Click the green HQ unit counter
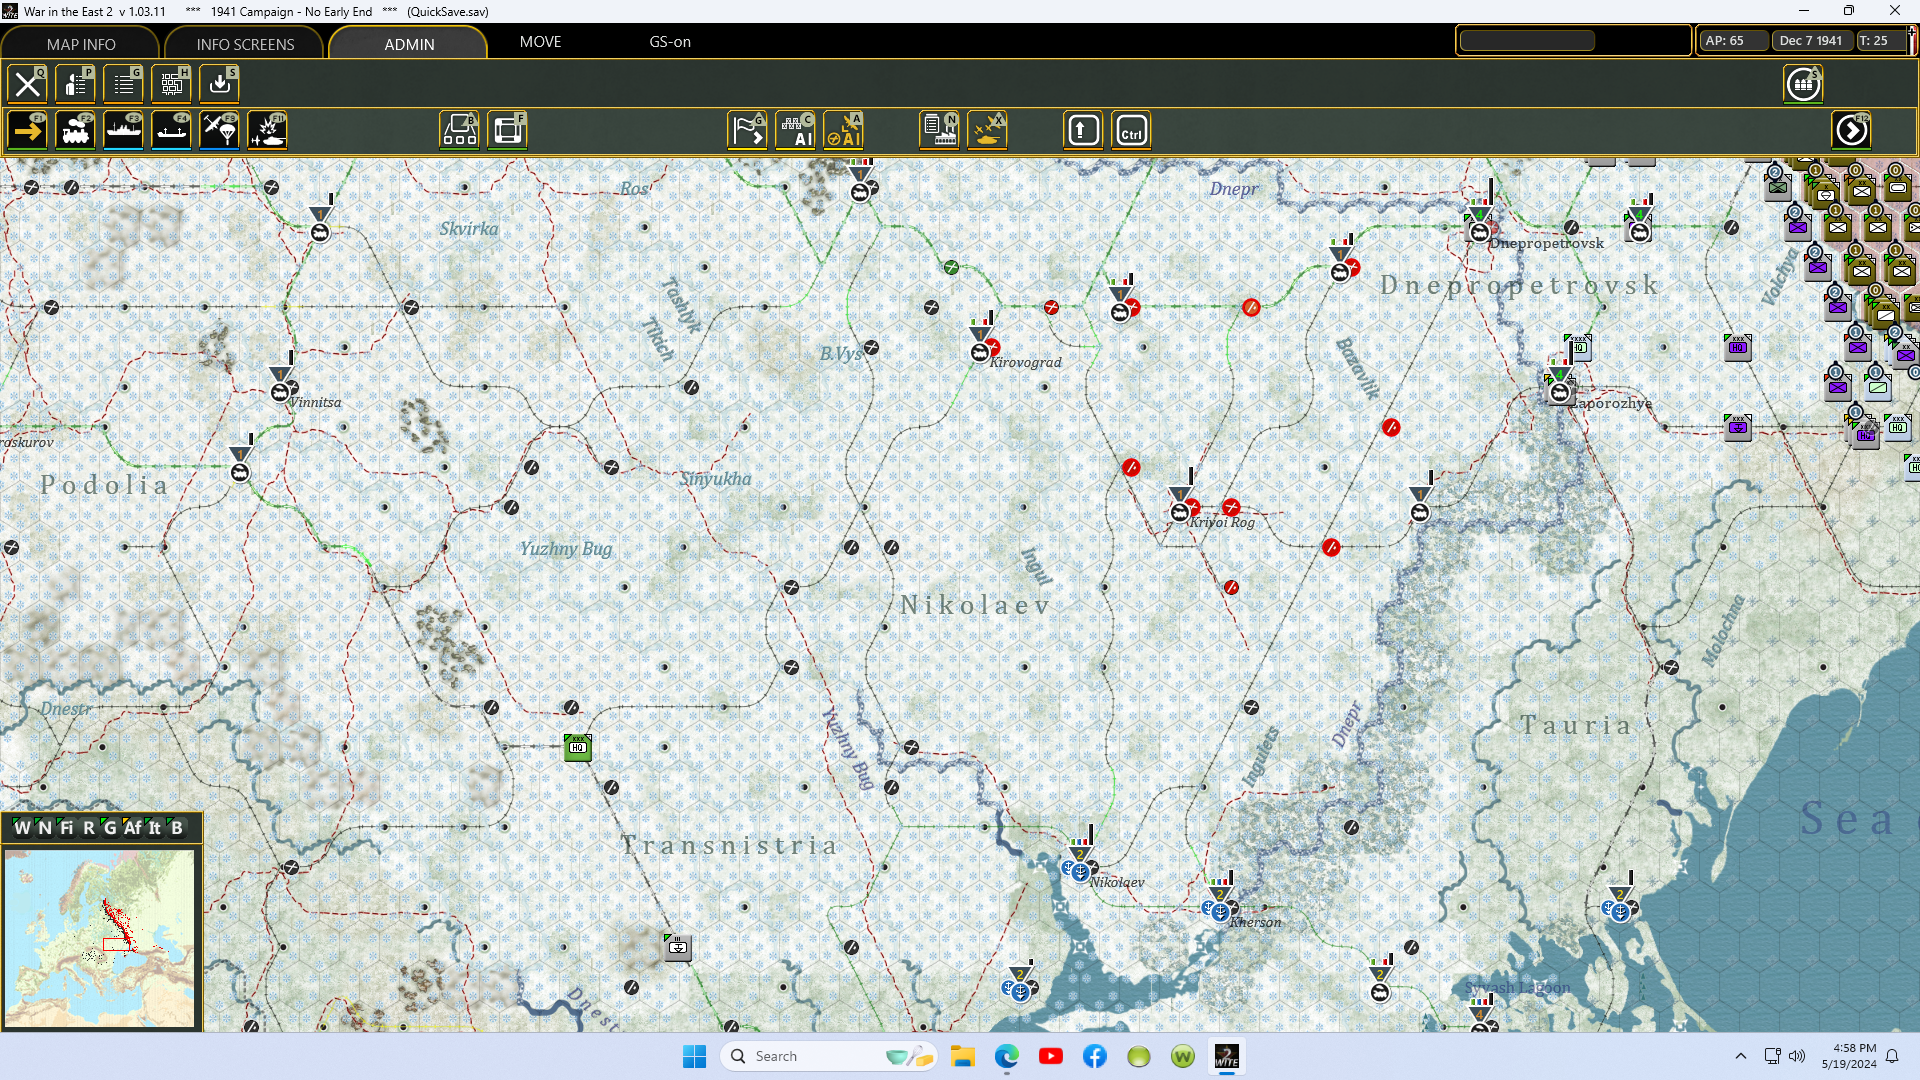 [578, 747]
